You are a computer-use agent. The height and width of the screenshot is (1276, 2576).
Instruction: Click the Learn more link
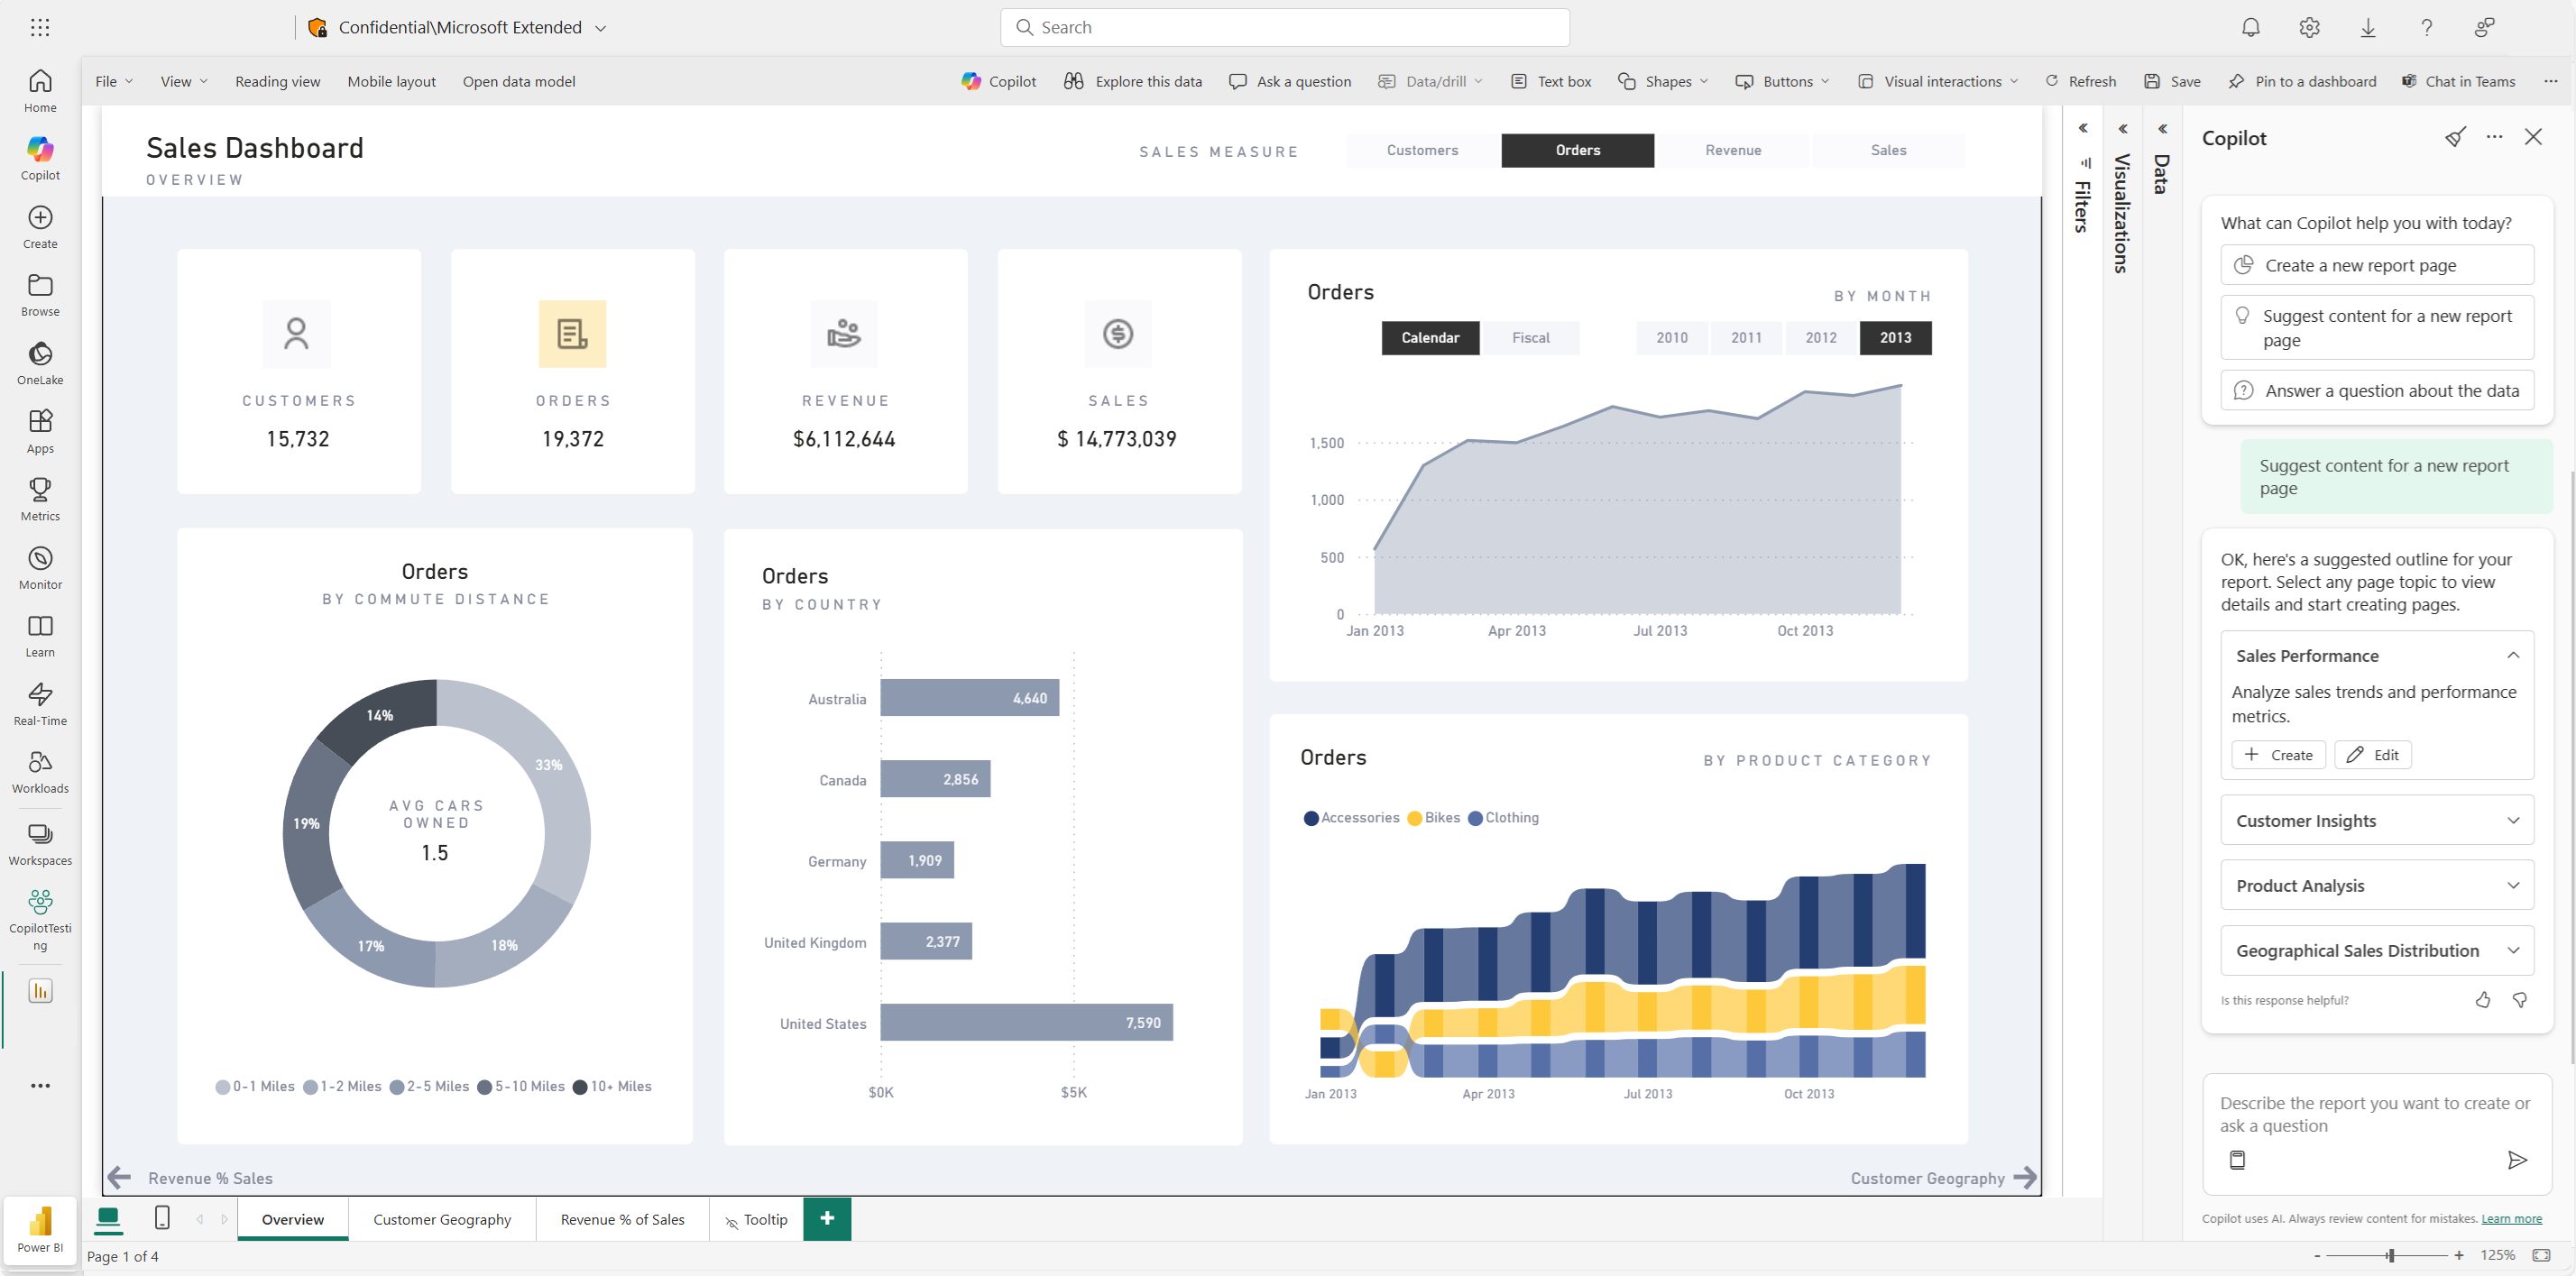click(x=2511, y=1218)
